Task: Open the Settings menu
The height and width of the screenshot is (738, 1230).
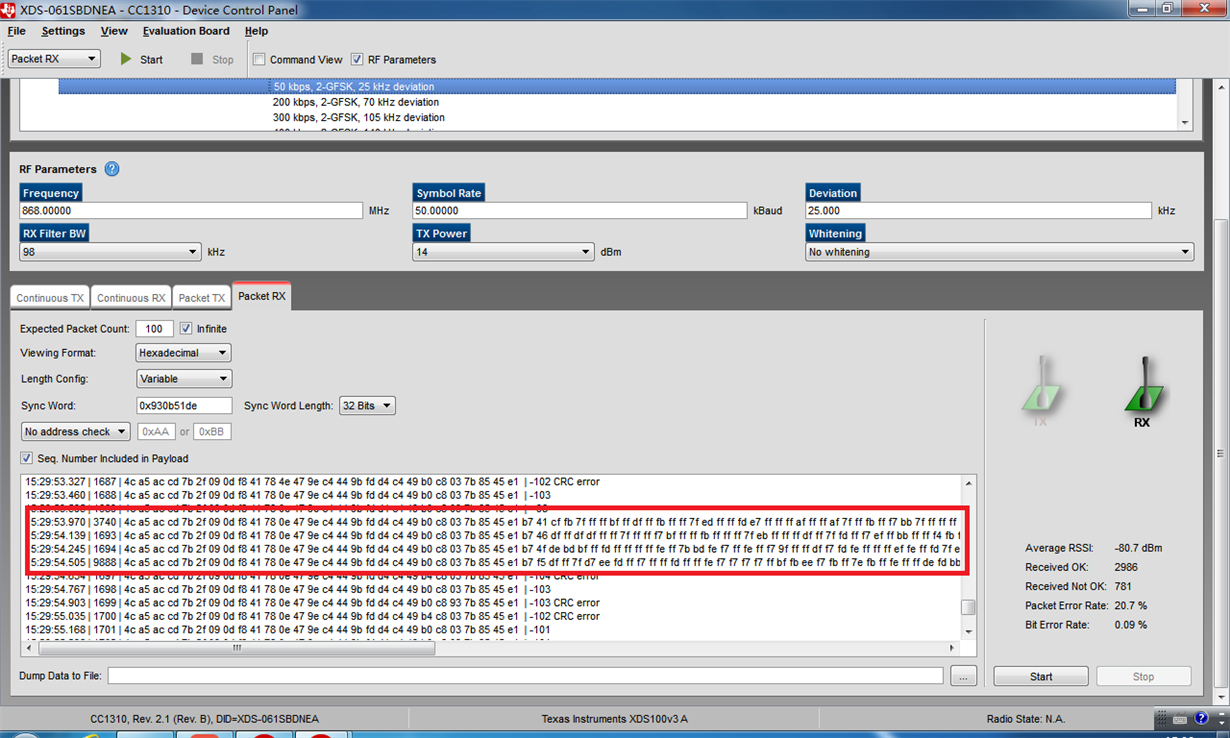Action: coord(63,31)
